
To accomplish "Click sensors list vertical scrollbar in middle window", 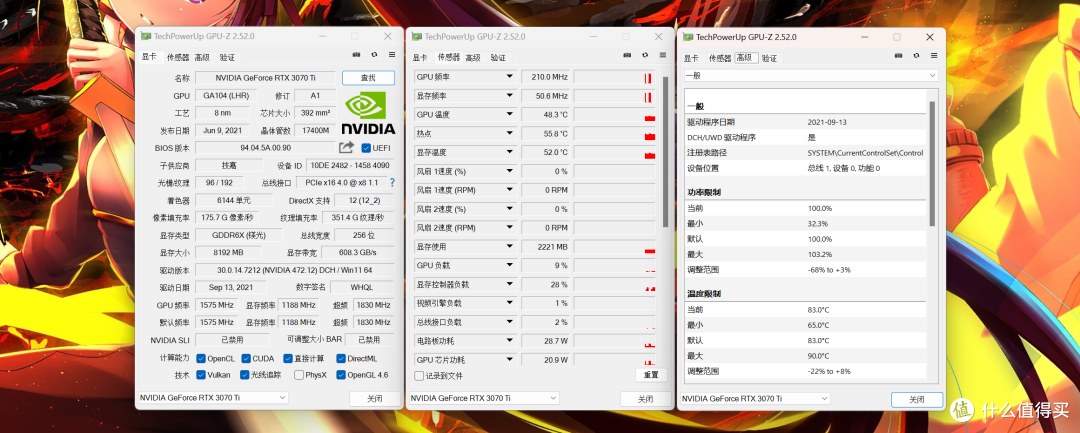I will (665, 151).
